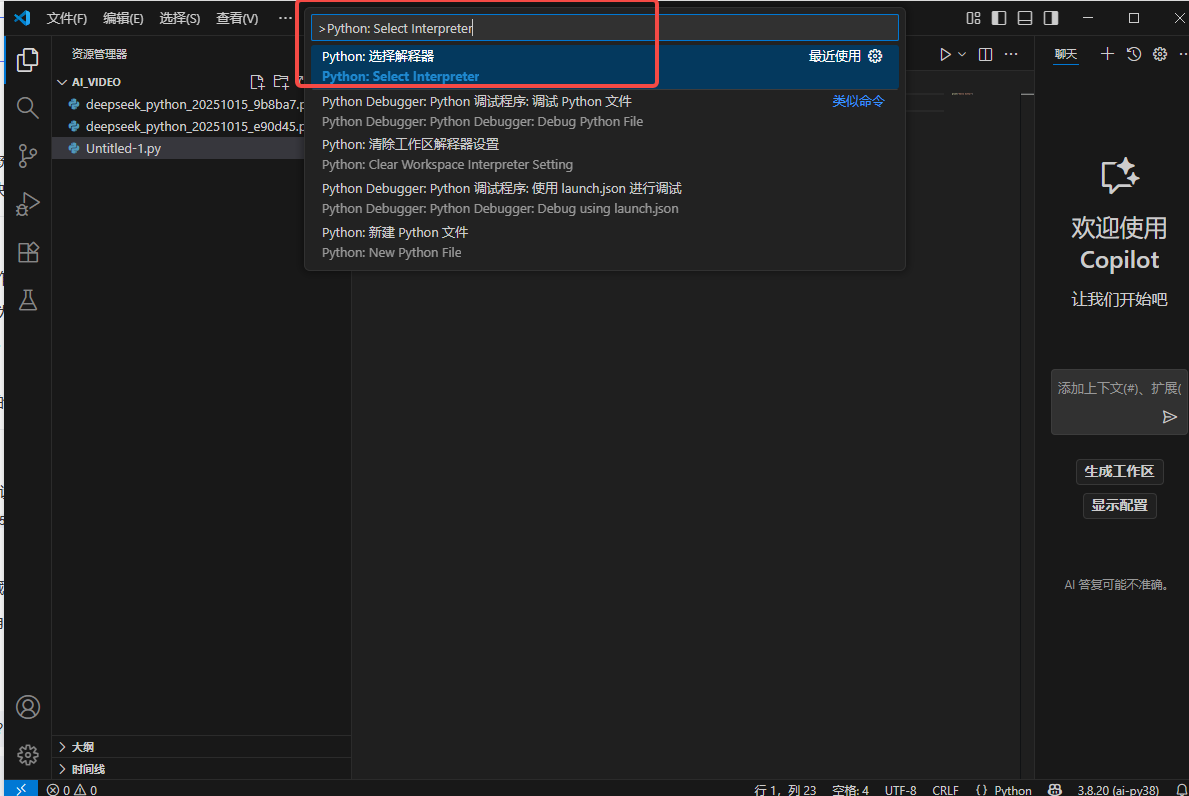This screenshot has width=1189, height=796.
Task: Open the Explorer view in activity bar
Action: [x=28, y=60]
